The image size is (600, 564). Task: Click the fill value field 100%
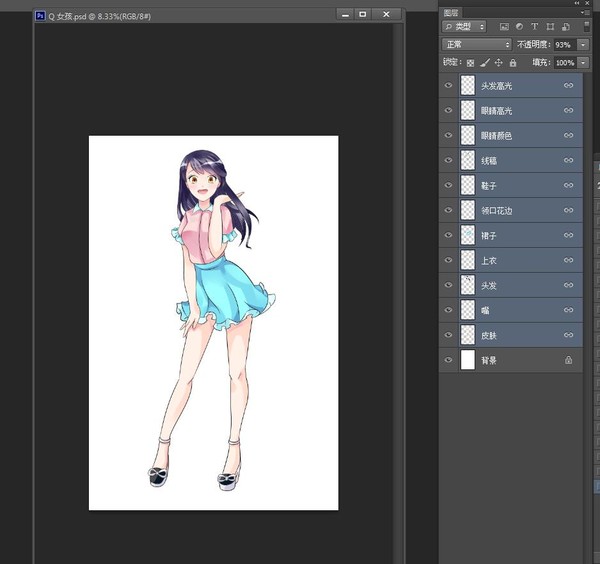point(565,63)
